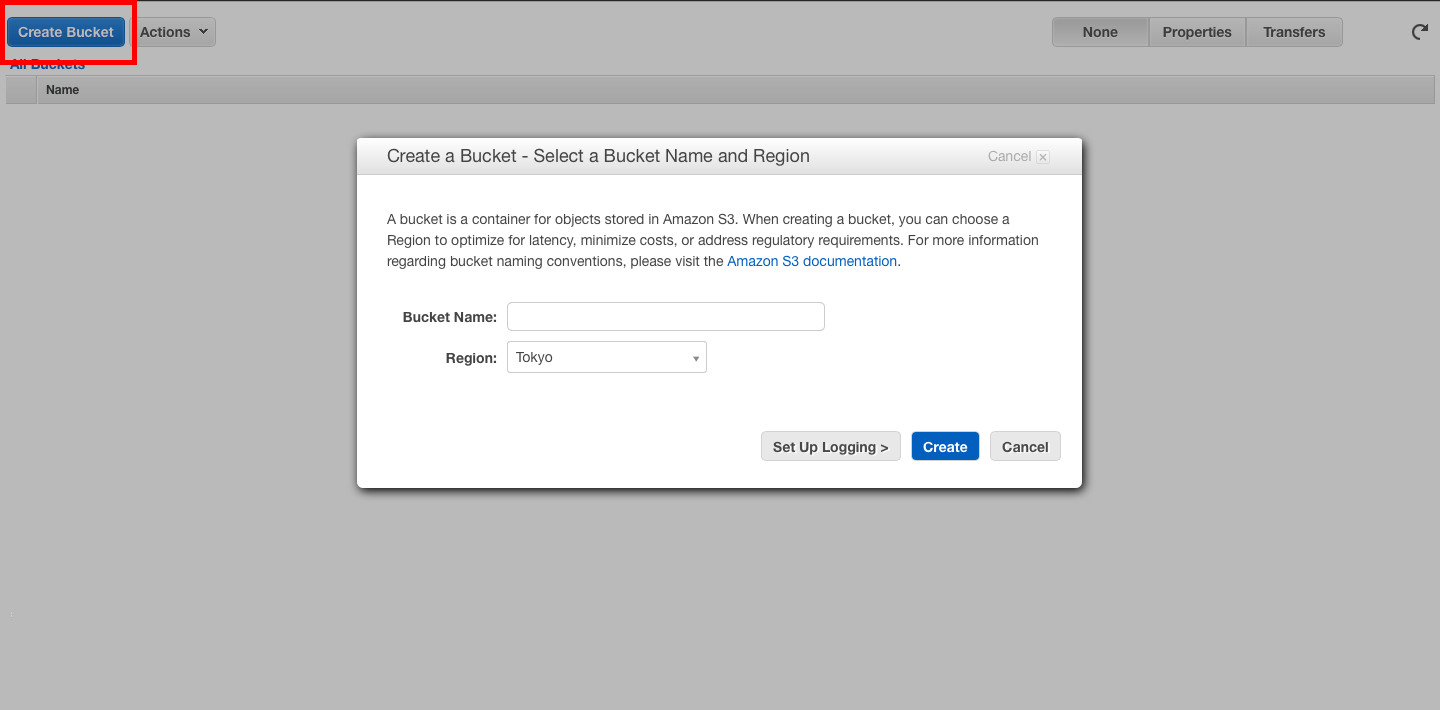The height and width of the screenshot is (710, 1440).
Task: Expand the Region dropdown showing Tokyo
Action: tap(606, 357)
